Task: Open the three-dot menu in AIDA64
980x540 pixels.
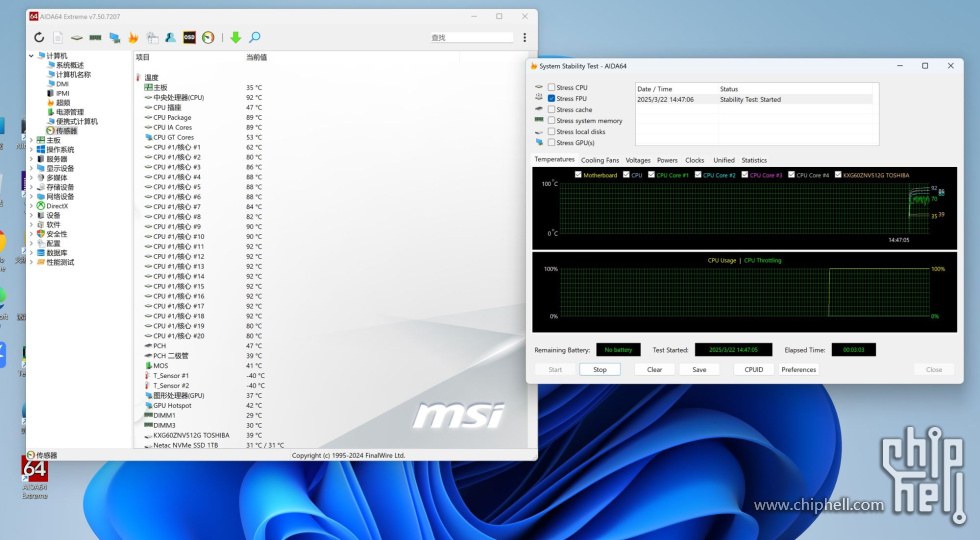Action: pyautogui.click(x=524, y=38)
